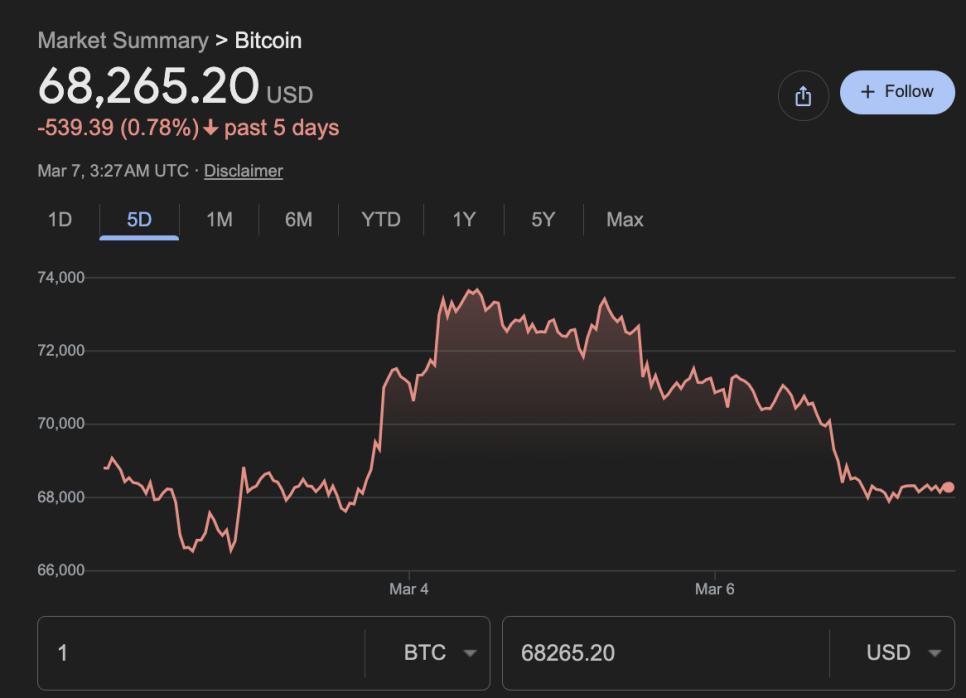Click the current price endpoint dot

pyautogui.click(x=948, y=487)
